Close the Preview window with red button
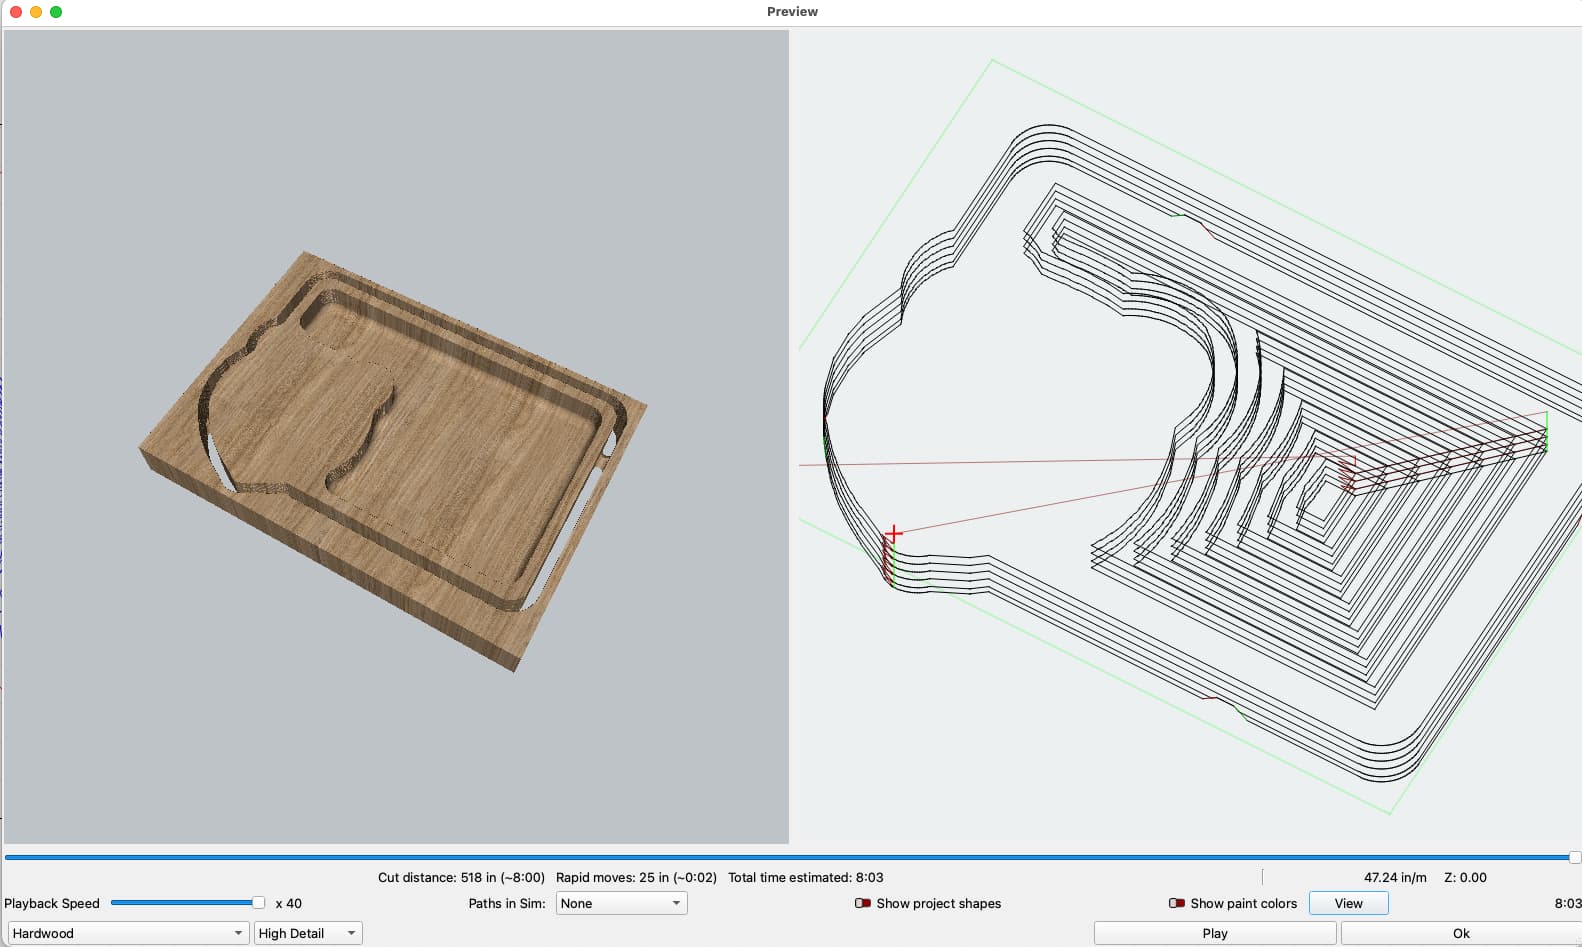This screenshot has width=1582, height=947. (x=16, y=12)
